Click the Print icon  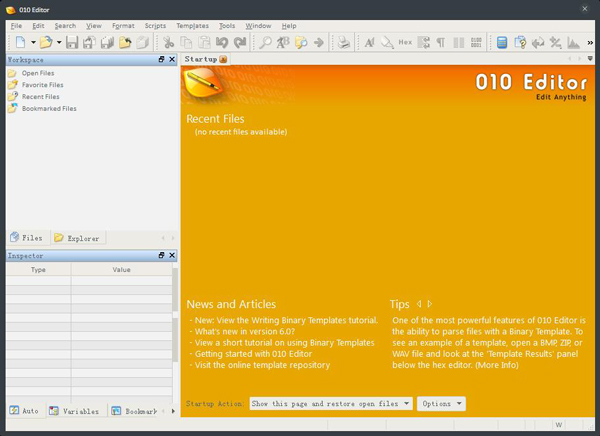[344, 42]
